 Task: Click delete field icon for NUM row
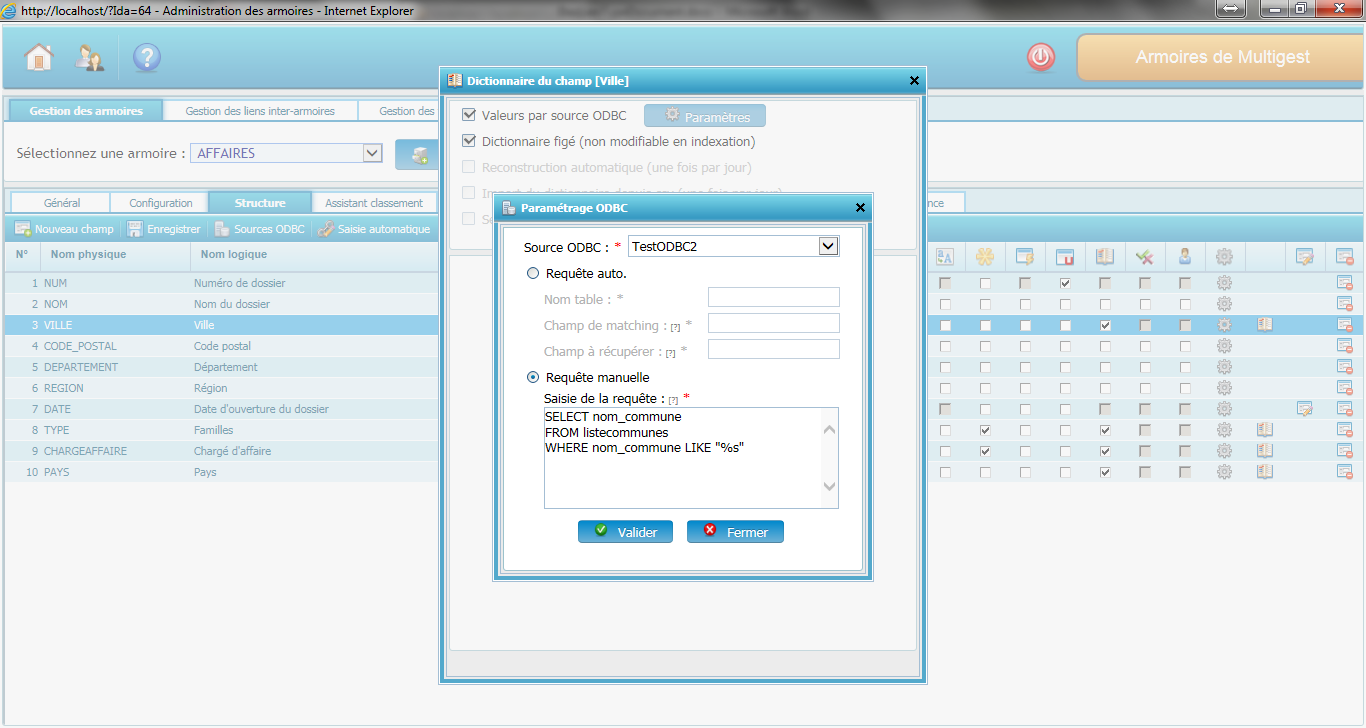pyautogui.click(x=1344, y=283)
